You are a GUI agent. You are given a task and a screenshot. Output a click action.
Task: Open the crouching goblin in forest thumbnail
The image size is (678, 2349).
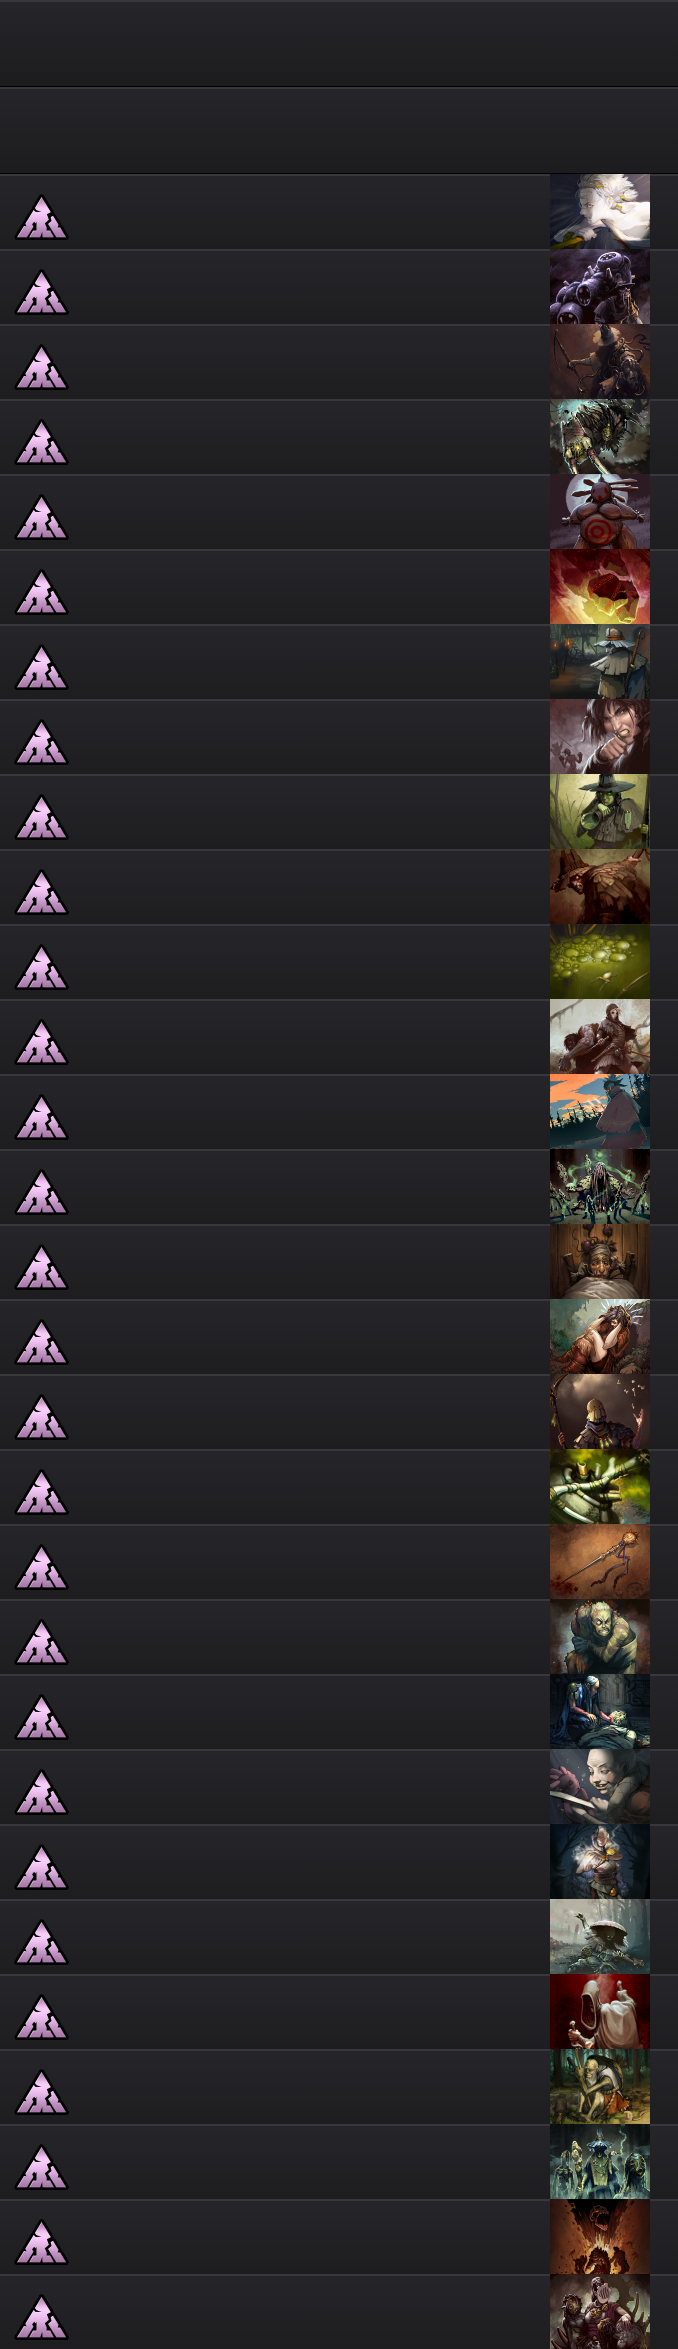(x=600, y=2087)
